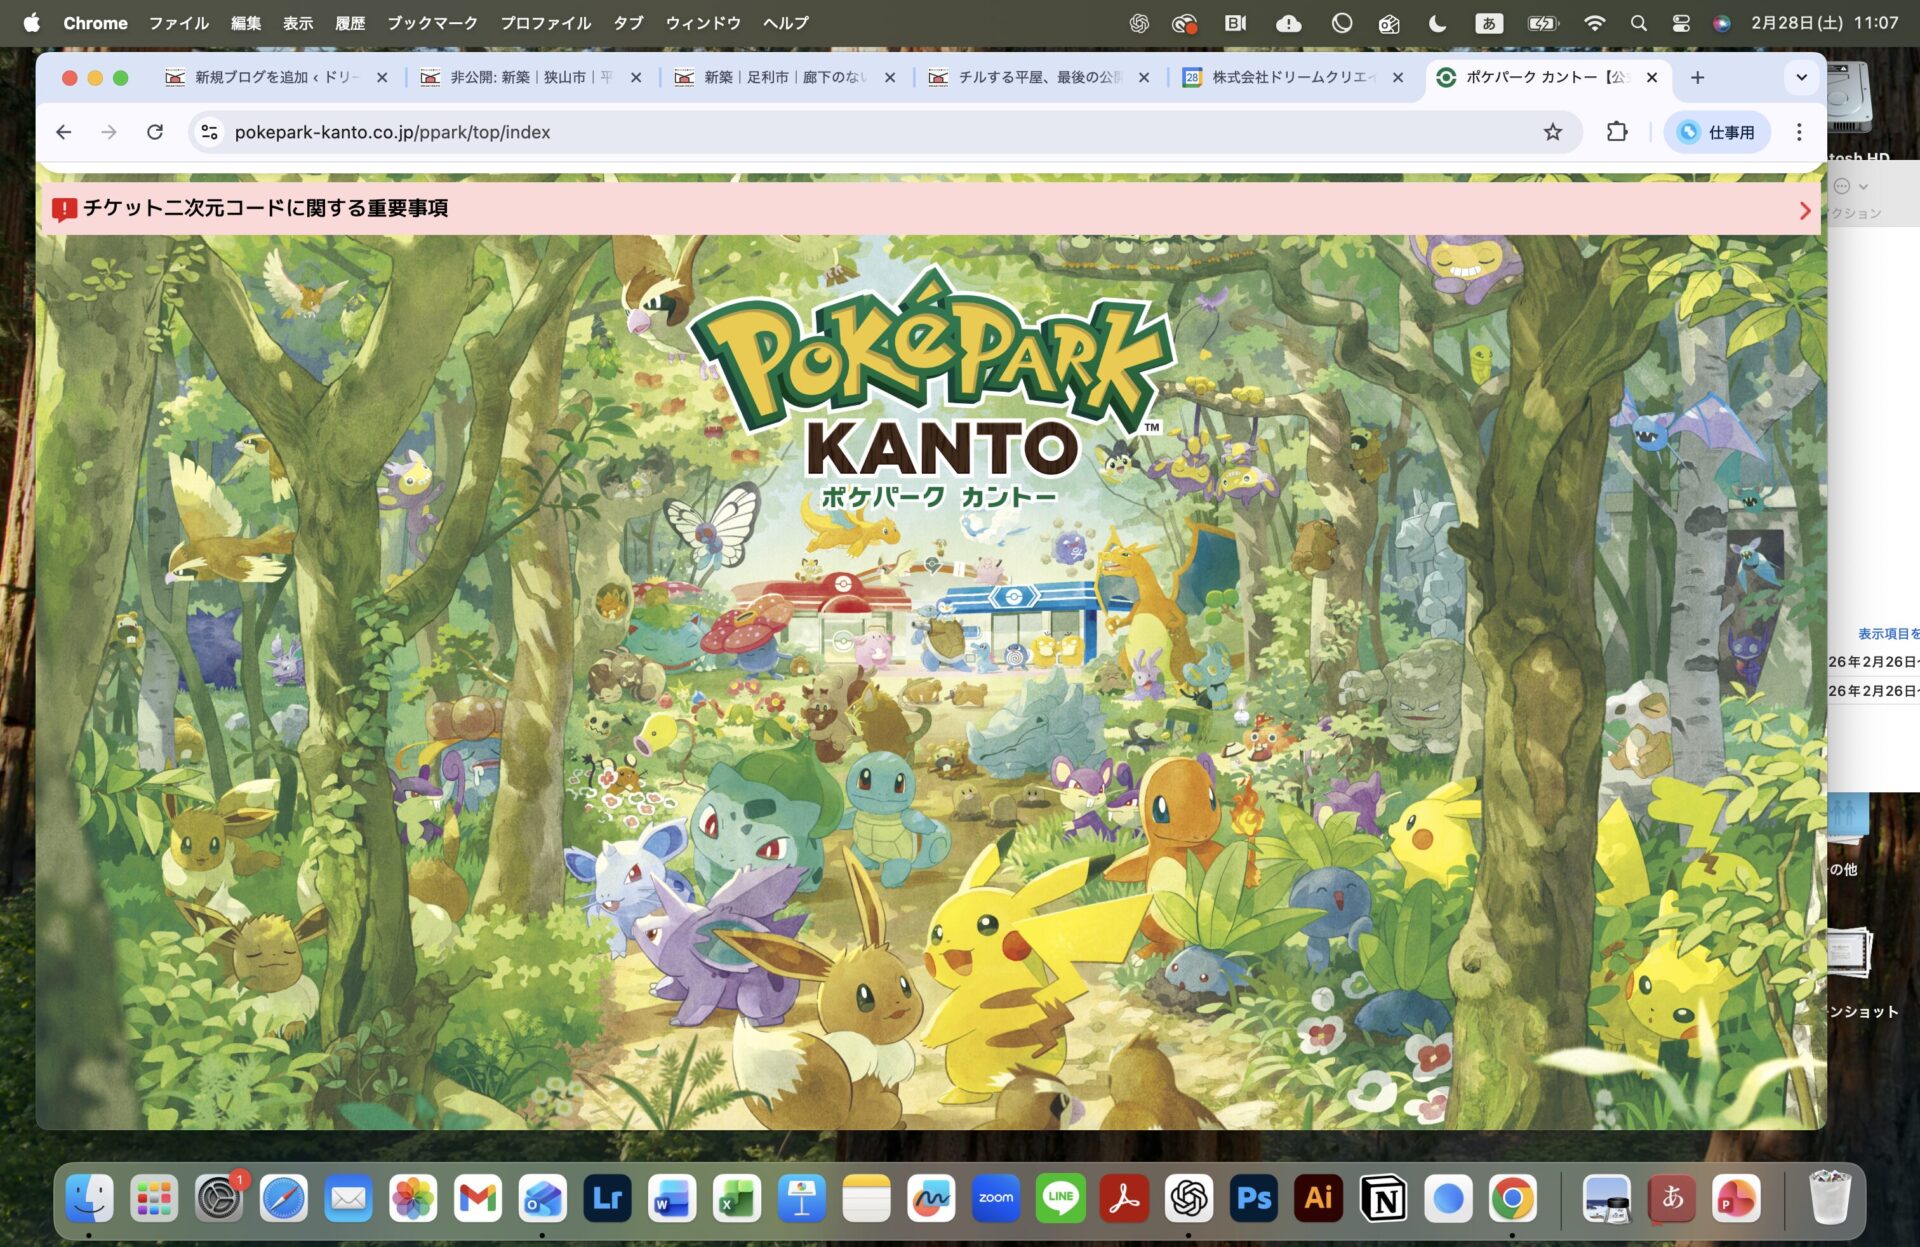The height and width of the screenshot is (1247, 1920).
Task: Open Photos from the Dock
Action: coord(413,1197)
